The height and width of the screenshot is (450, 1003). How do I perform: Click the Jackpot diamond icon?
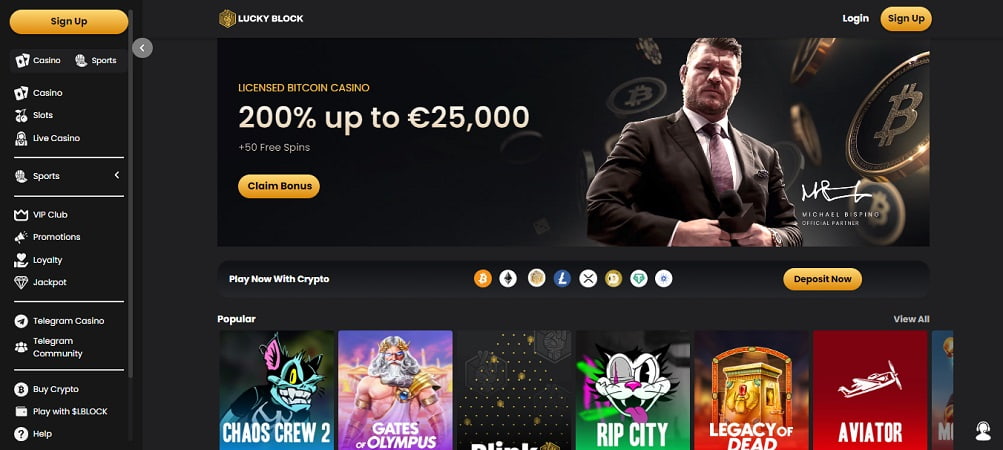tap(21, 282)
